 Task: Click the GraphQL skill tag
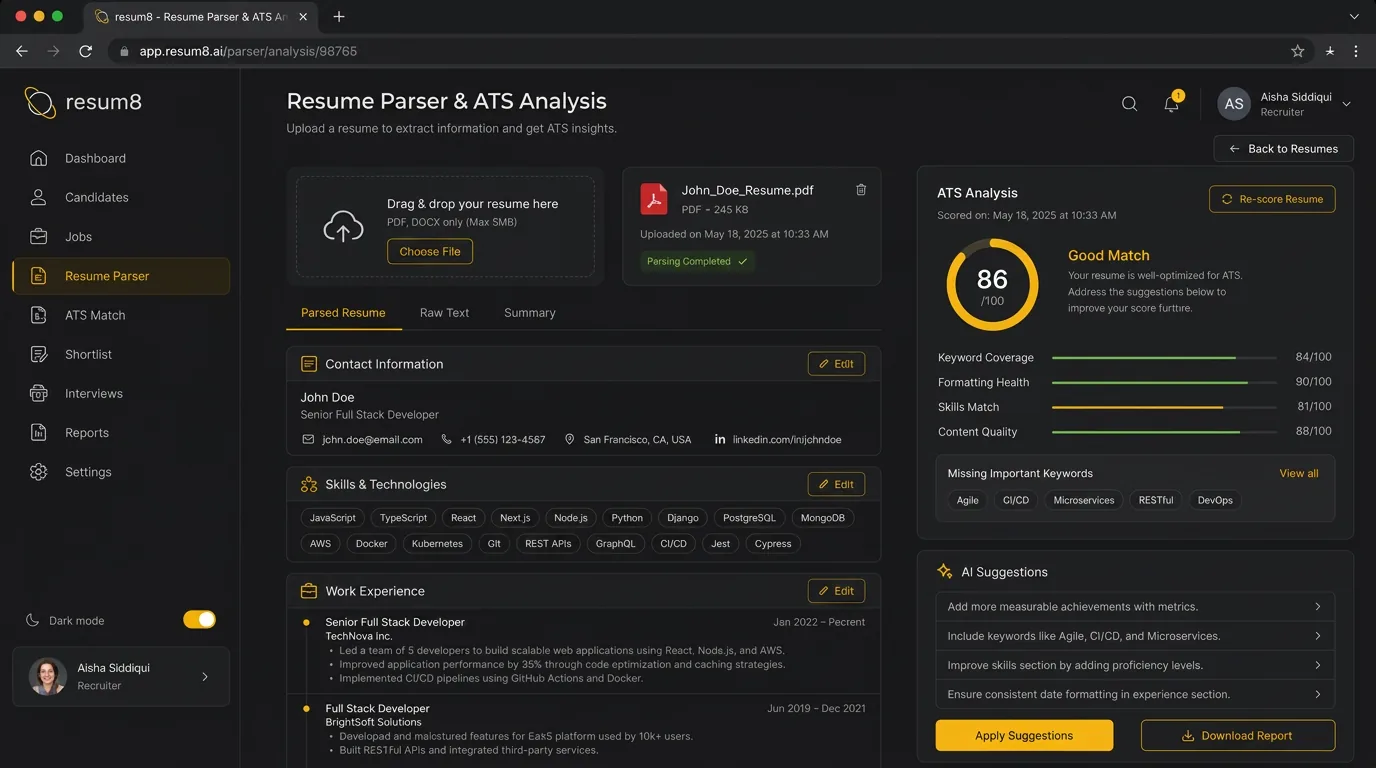[x=615, y=544]
